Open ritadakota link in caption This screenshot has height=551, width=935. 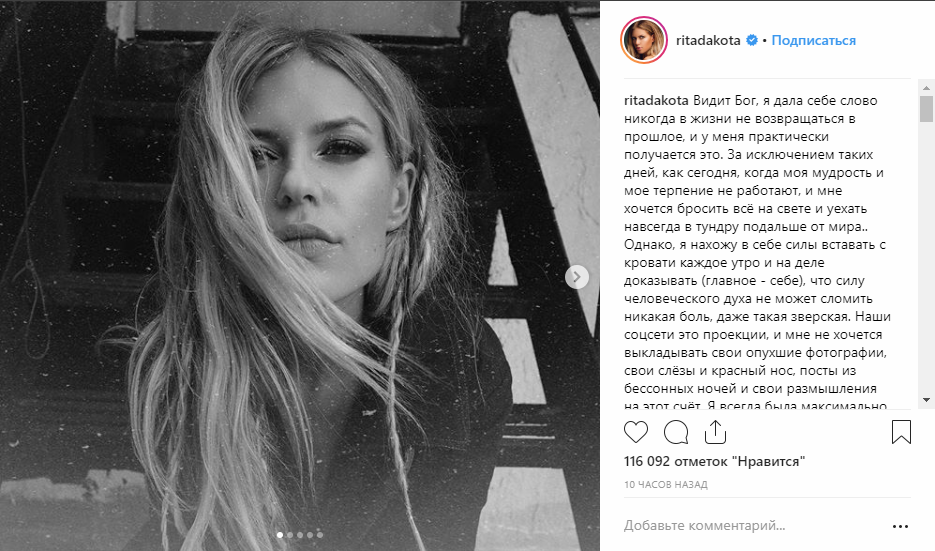656,100
